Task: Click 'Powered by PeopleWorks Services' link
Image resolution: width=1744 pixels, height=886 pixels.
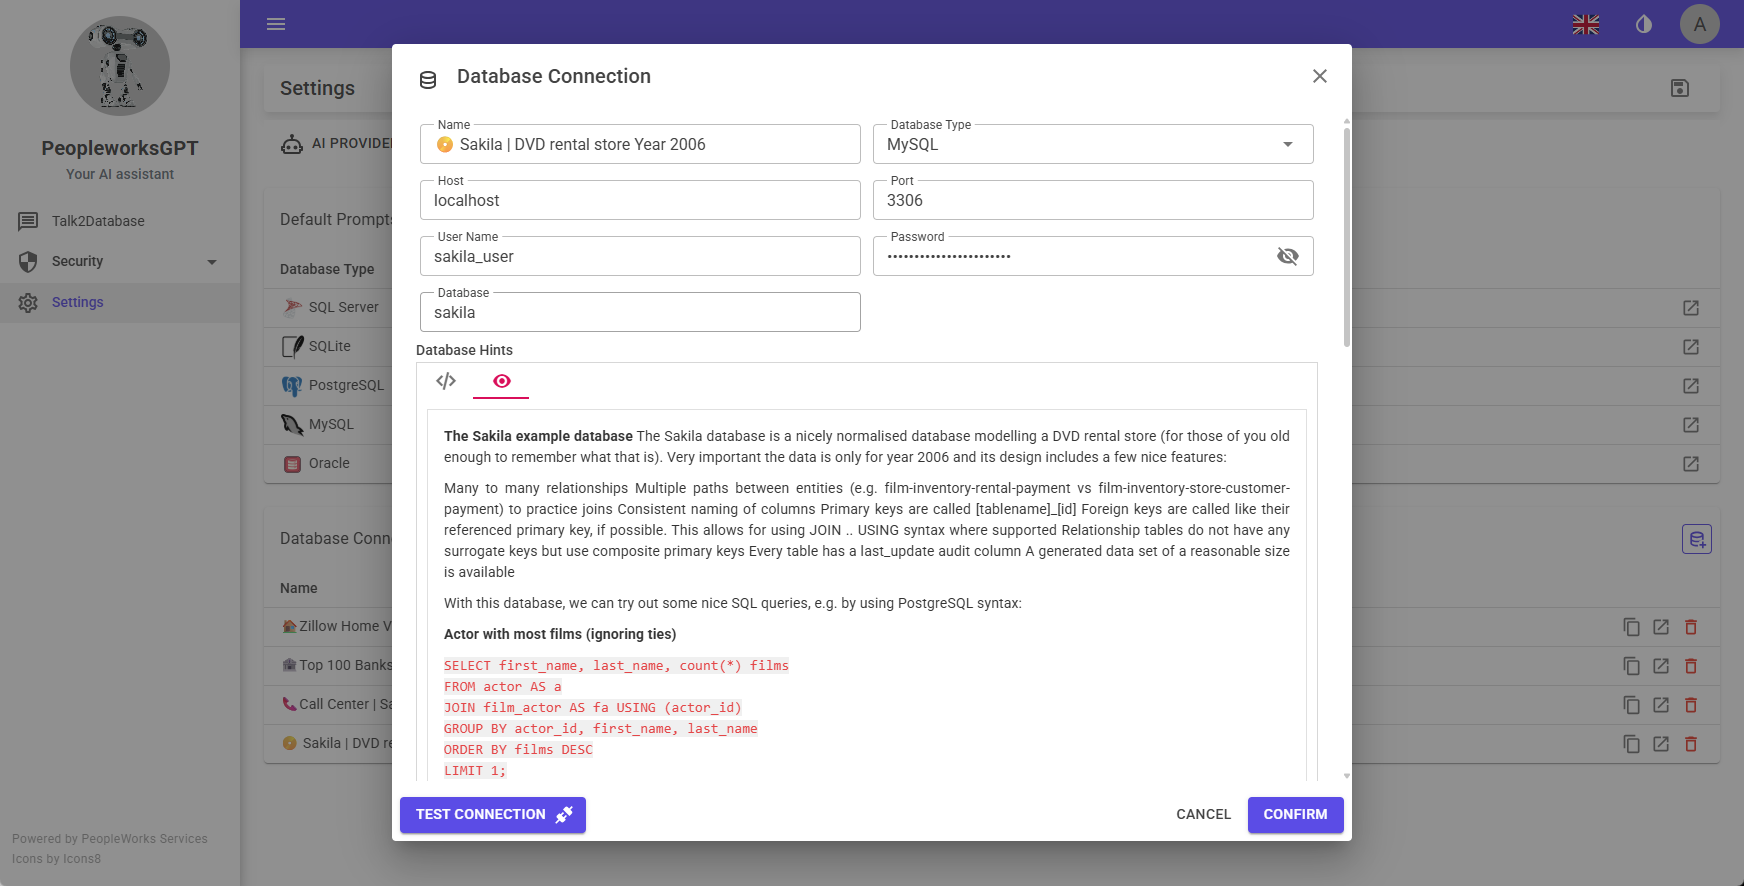Action: (110, 839)
